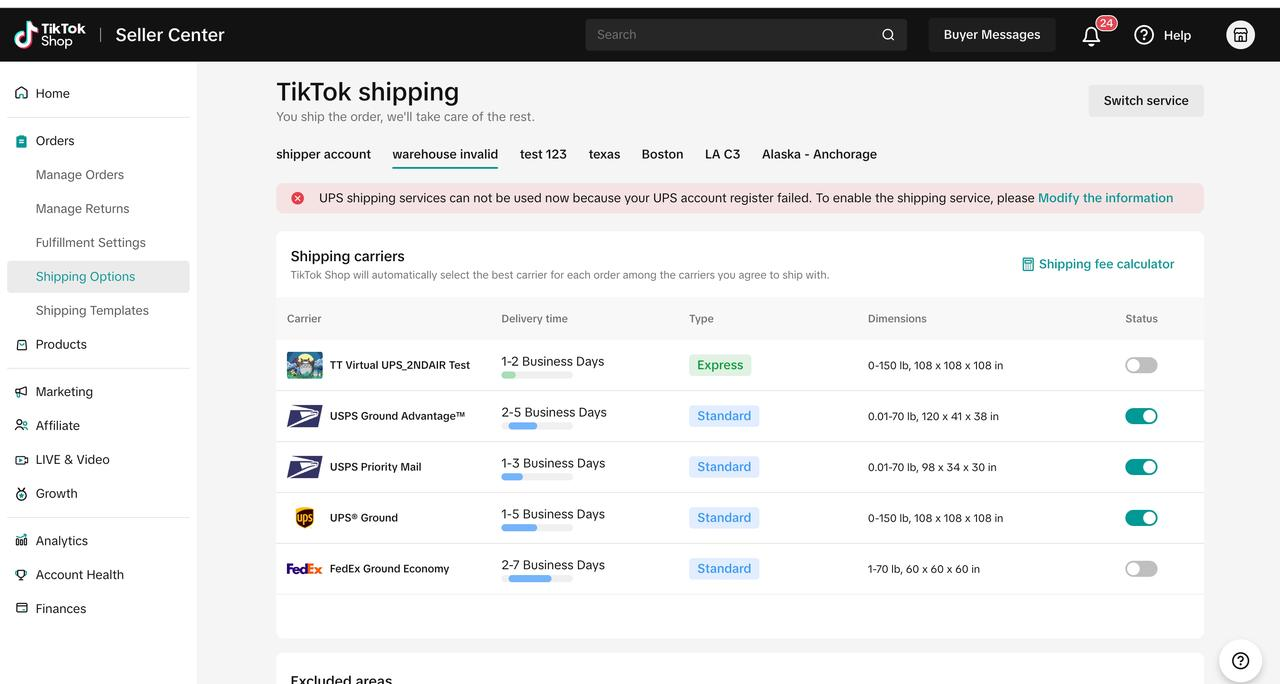Click the Modify the information link

(1105, 198)
